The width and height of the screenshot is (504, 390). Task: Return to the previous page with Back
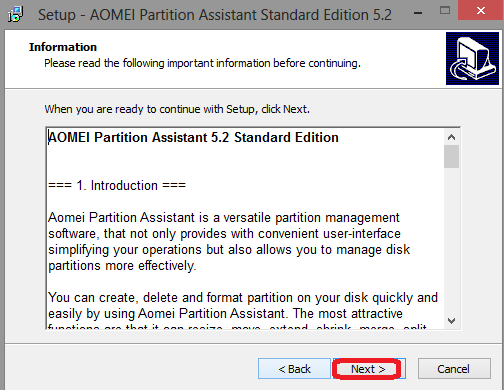[x=294, y=369]
